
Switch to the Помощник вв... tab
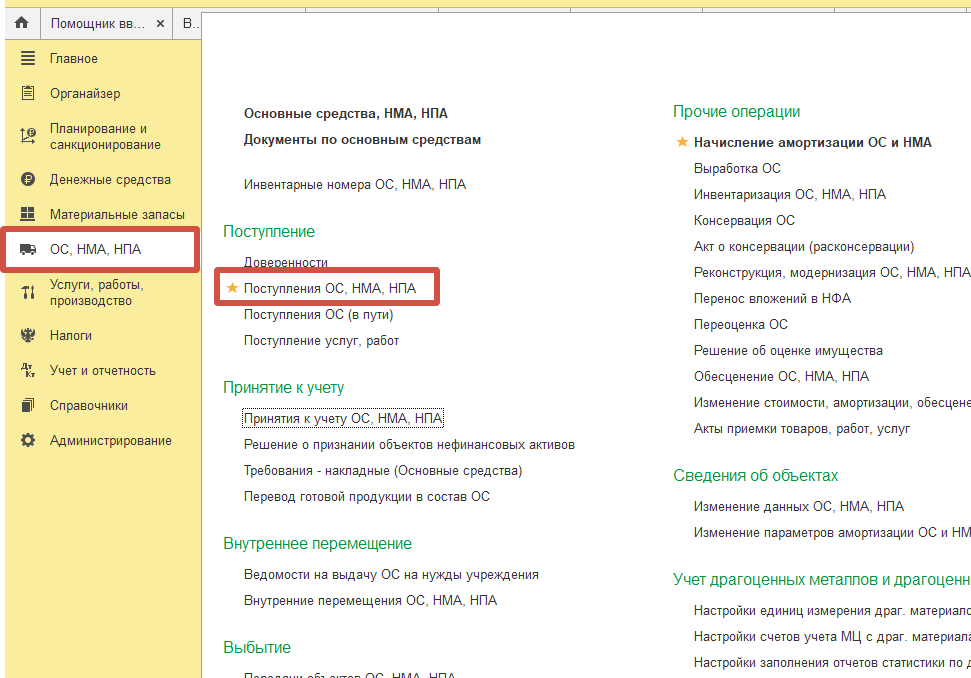click(98, 24)
